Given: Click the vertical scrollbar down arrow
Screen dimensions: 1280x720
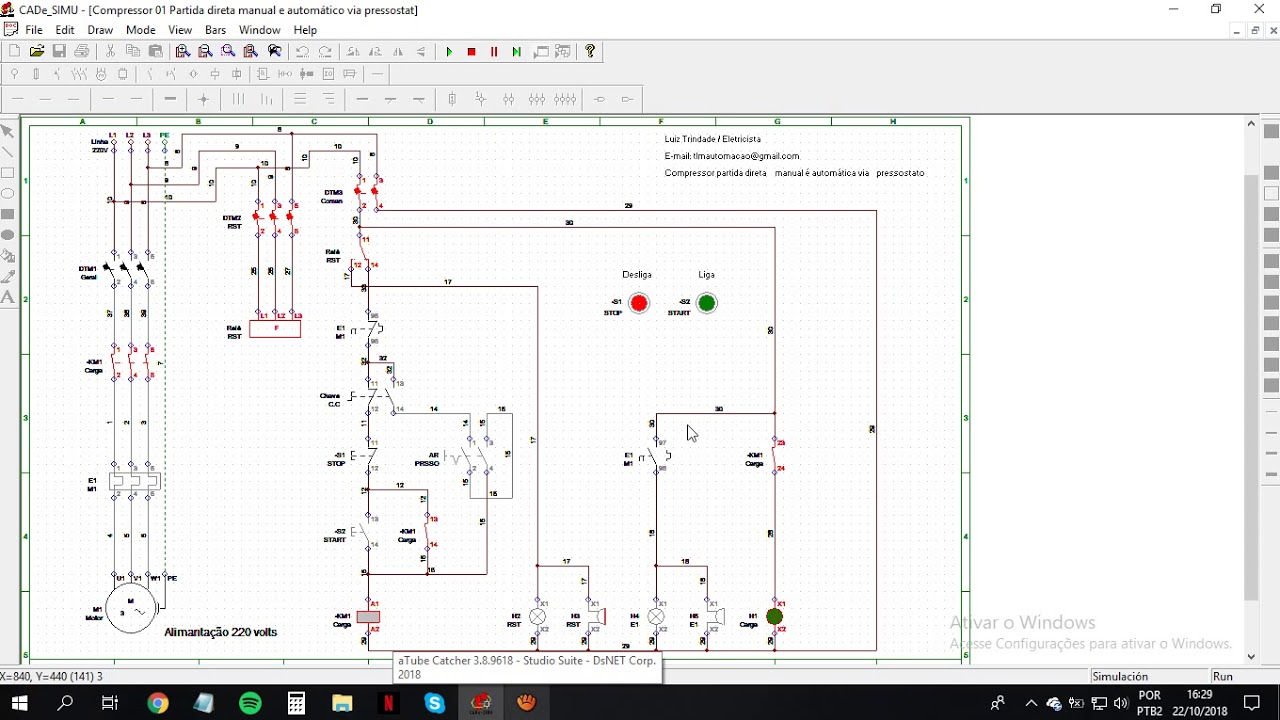Looking at the screenshot, I should 1251,657.
